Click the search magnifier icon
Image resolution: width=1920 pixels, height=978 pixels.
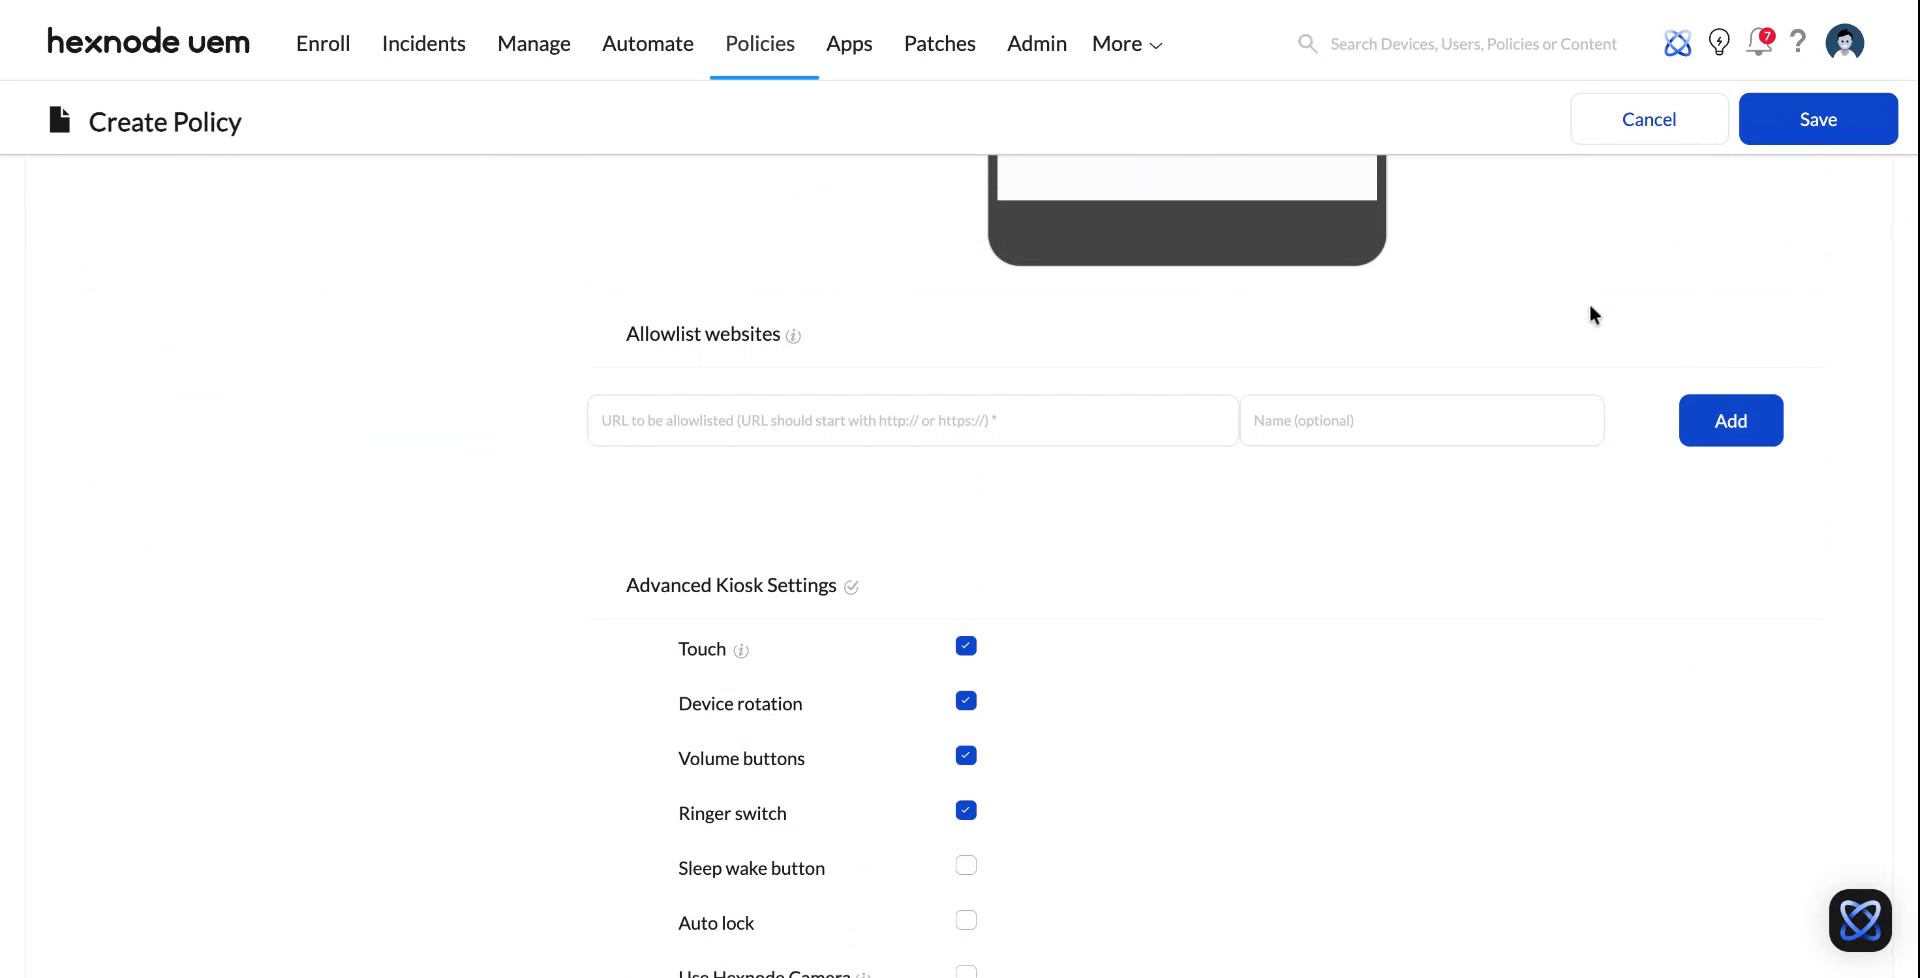pyautogui.click(x=1307, y=43)
